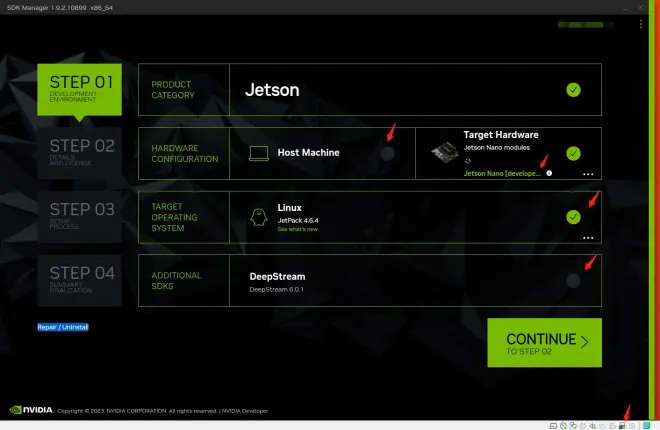Toggle the Linux JetPack green checkmark
Image resolution: width=660 pixels, height=430 pixels.
[573, 217]
